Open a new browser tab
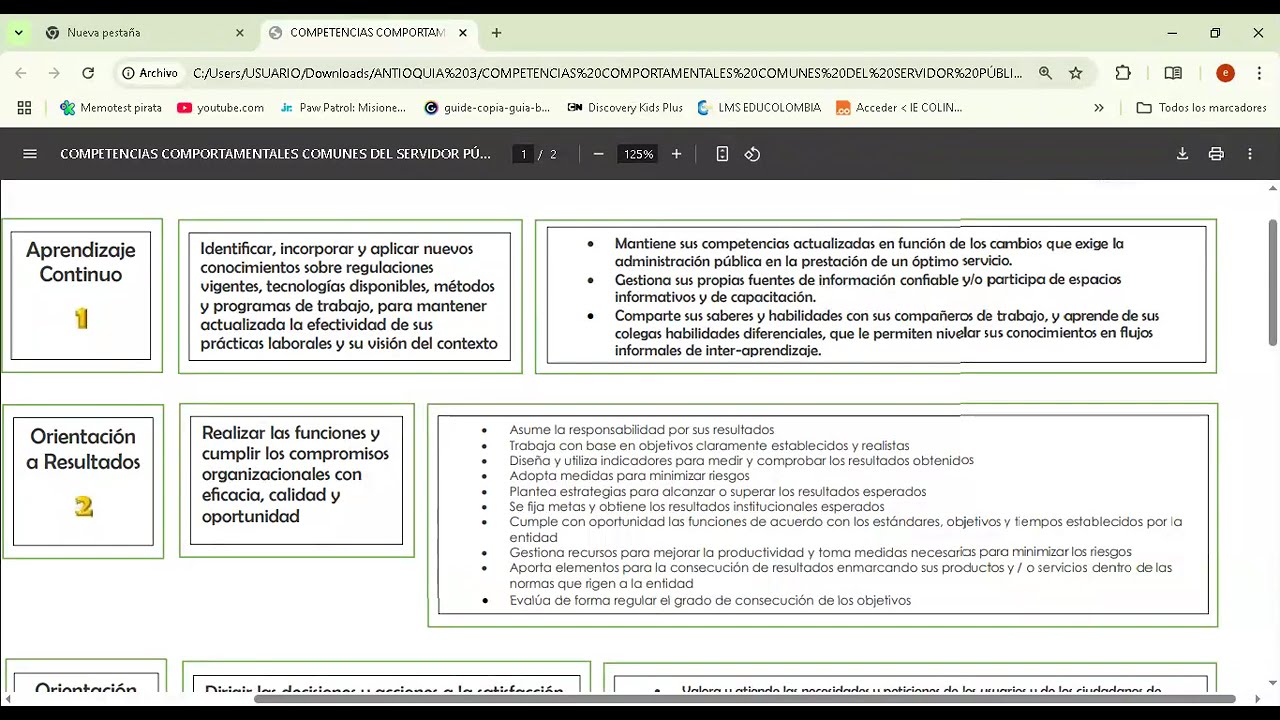The image size is (1280, 720). point(496,33)
